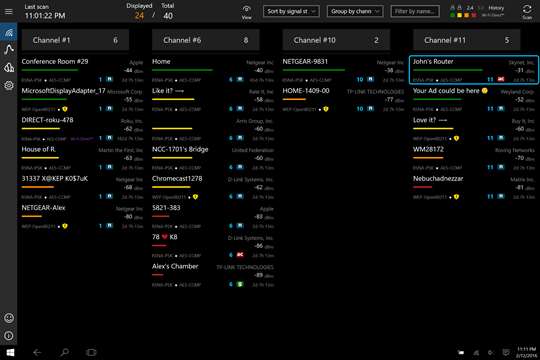Select MicrosoftDisplayAdapter_17 network
Screen dimensions: 540x360
[82, 100]
